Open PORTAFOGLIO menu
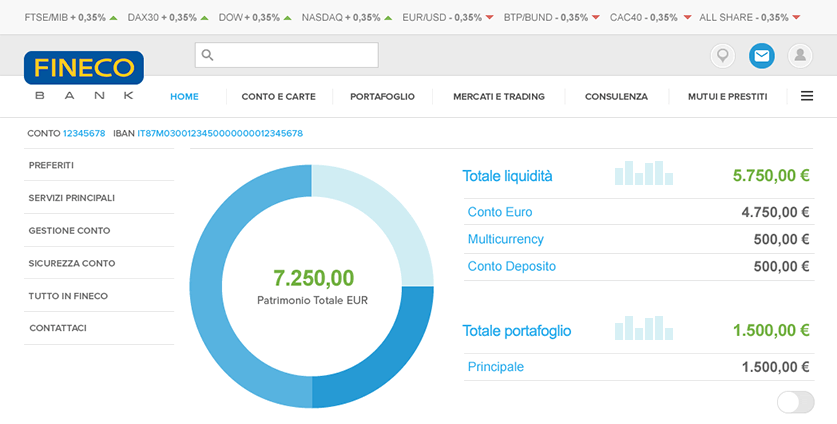This screenshot has height=424, width=837. coord(382,97)
